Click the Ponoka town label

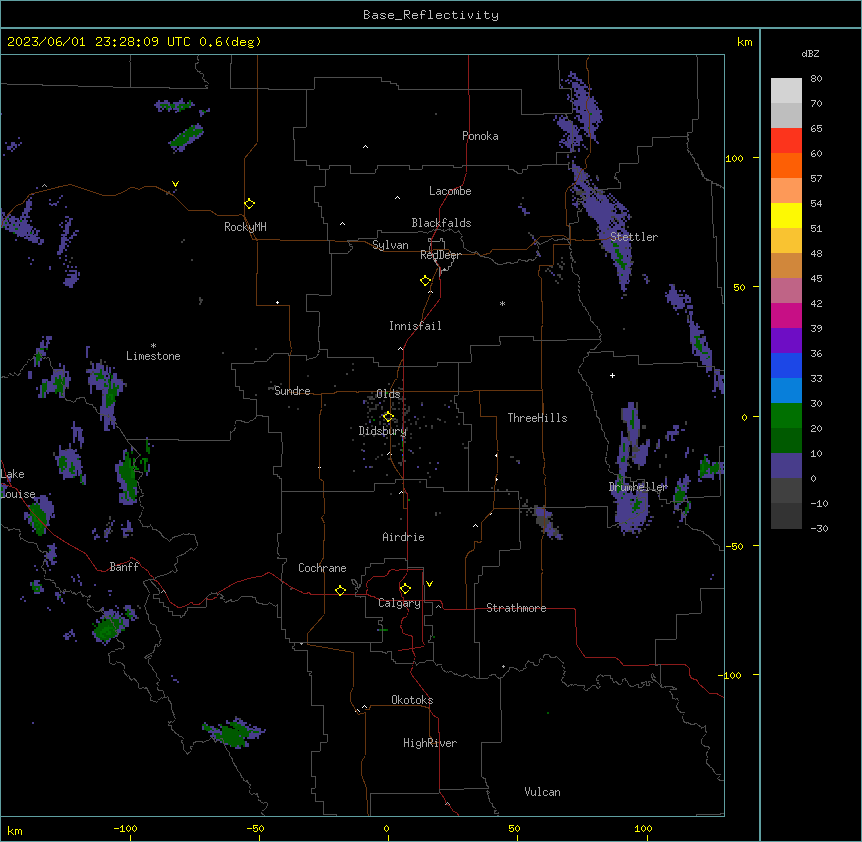point(480,136)
